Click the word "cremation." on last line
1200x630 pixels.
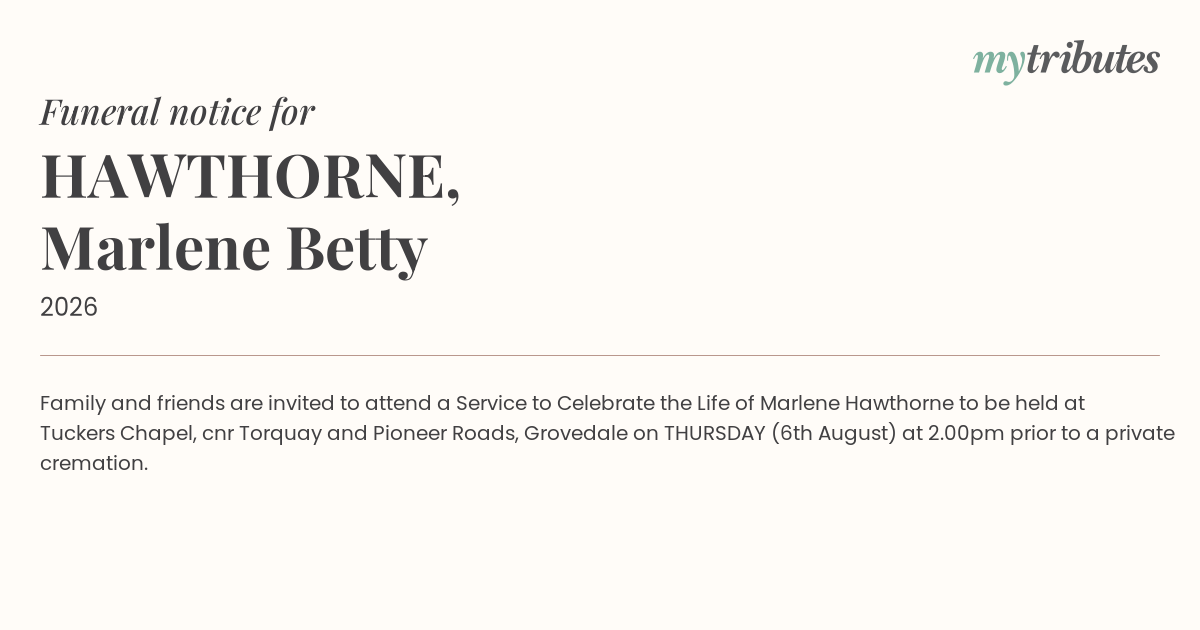pos(94,464)
